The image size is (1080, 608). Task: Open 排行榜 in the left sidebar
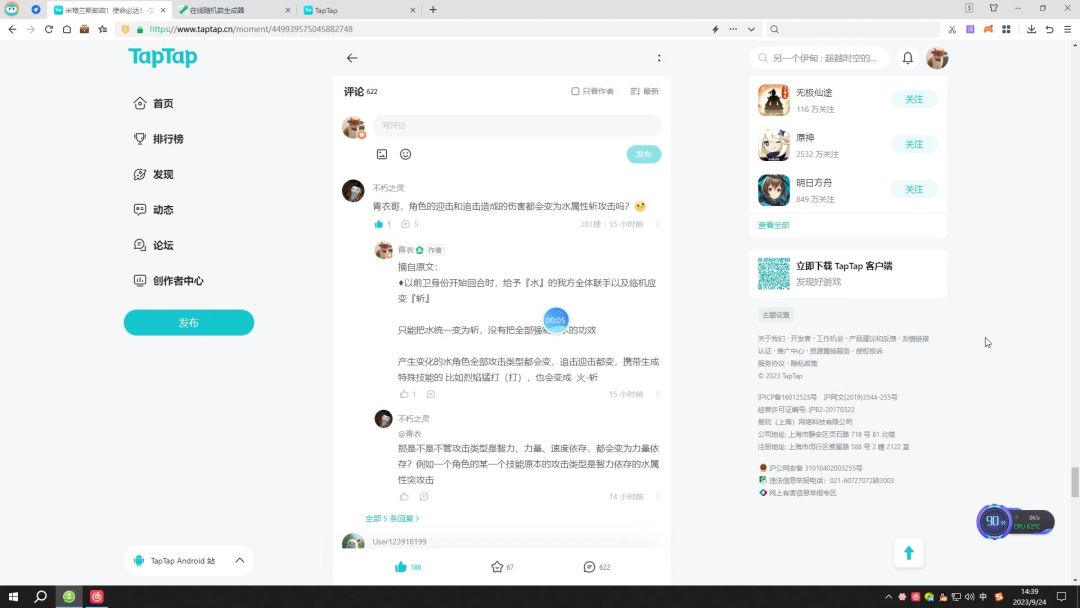(x=168, y=139)
